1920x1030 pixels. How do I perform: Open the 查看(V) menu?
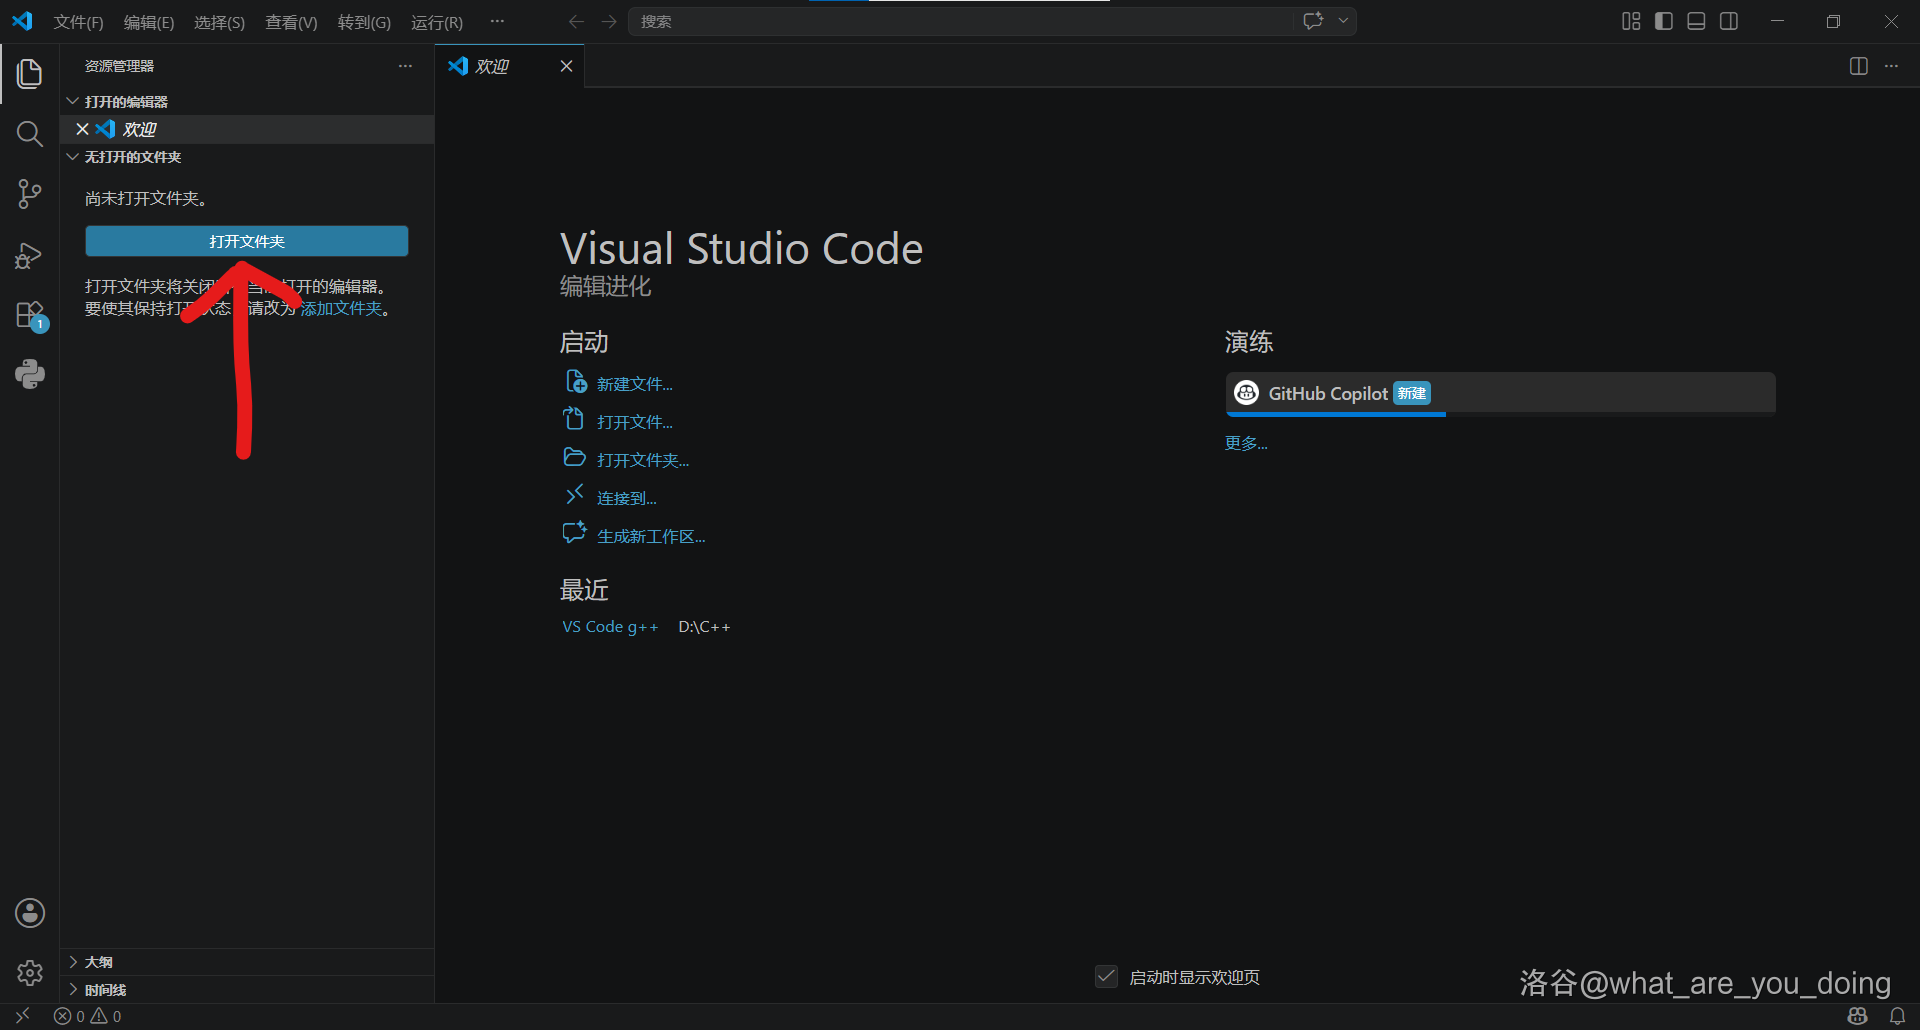[x=291, y=22]
